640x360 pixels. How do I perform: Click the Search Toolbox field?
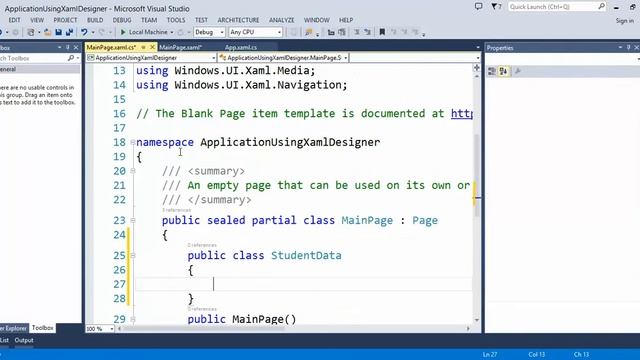pos(33,58)
